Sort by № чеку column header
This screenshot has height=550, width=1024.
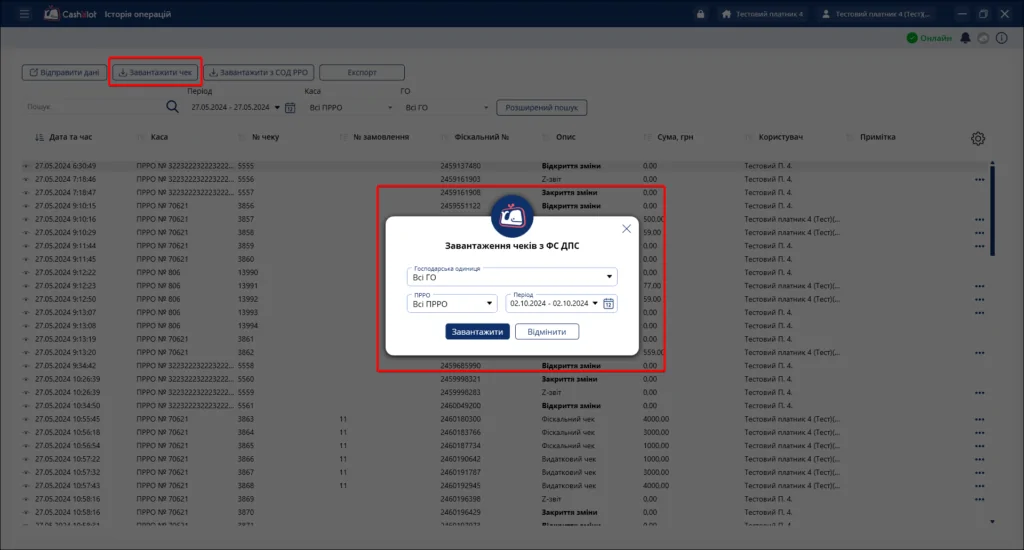[x=265, y=137]
